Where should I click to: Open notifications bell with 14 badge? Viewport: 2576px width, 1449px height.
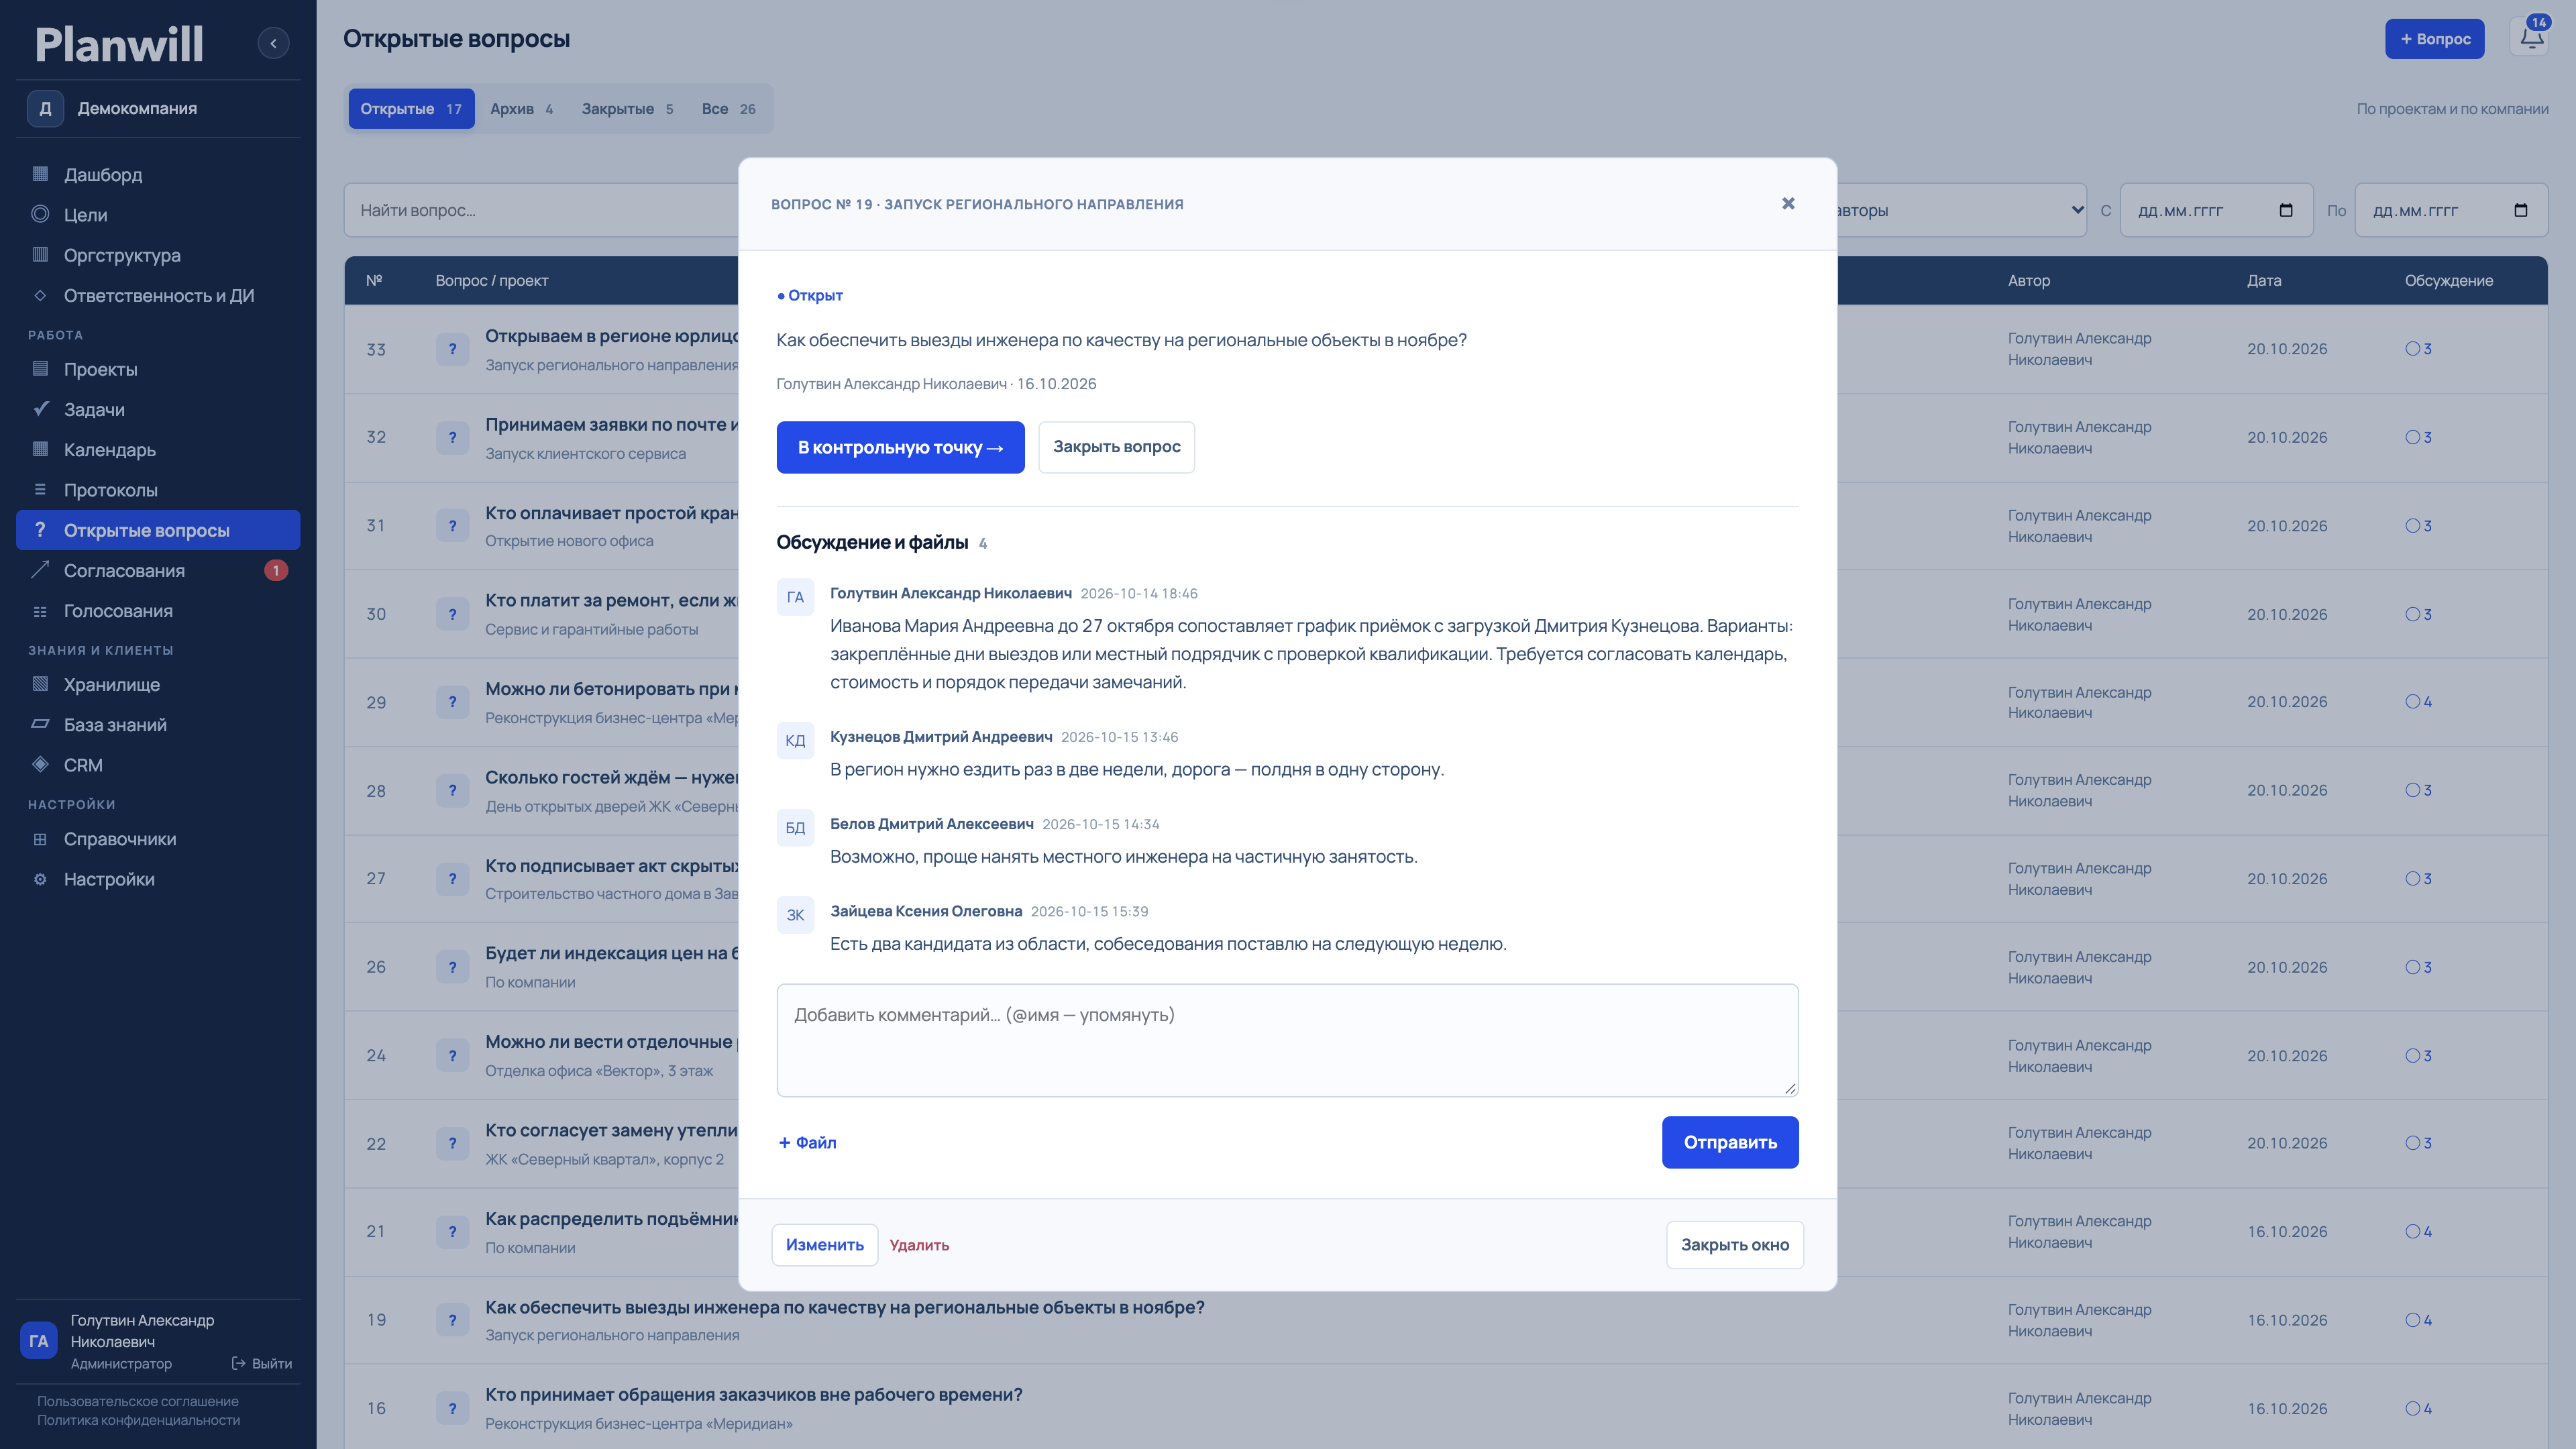(x=2531, y=38)
